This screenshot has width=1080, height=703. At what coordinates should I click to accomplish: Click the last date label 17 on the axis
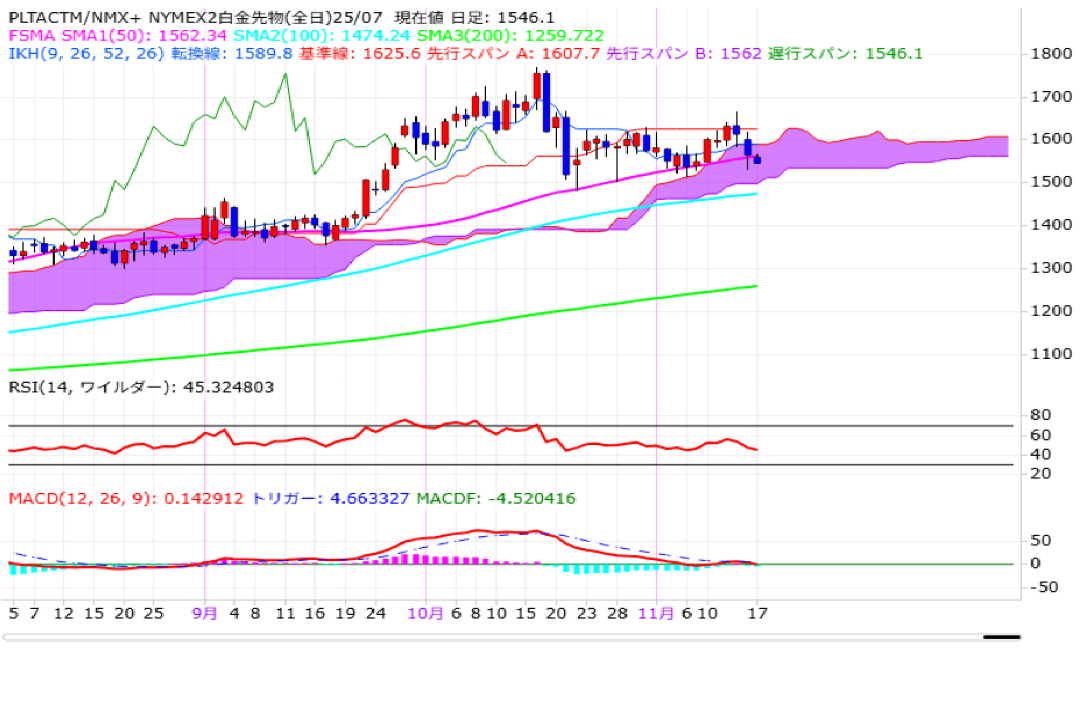pos(757,613)
